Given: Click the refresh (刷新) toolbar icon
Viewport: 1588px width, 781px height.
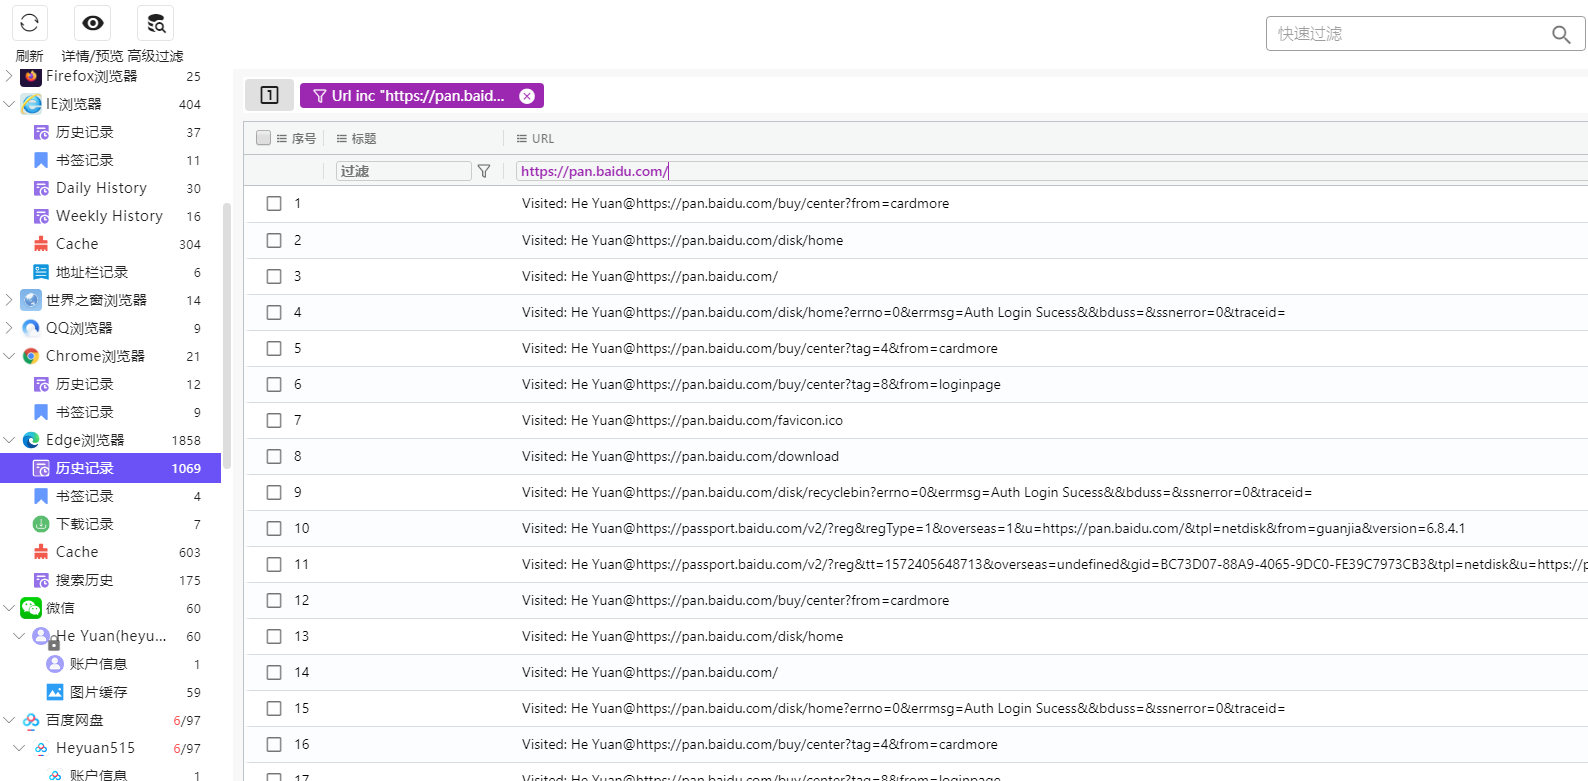Looking at the screenshot, I should (29, 23).
